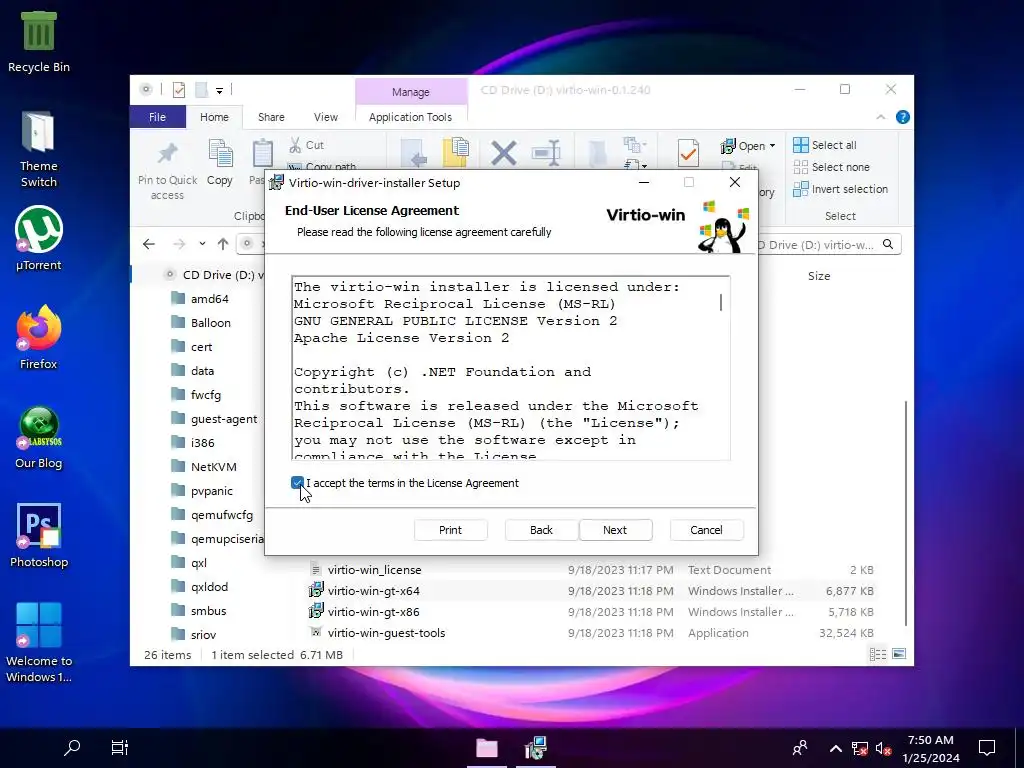Open recent locations dropdown chevron
This screenshot has width=1024, height=768.
pyautogui.click(x=202, y=244)
